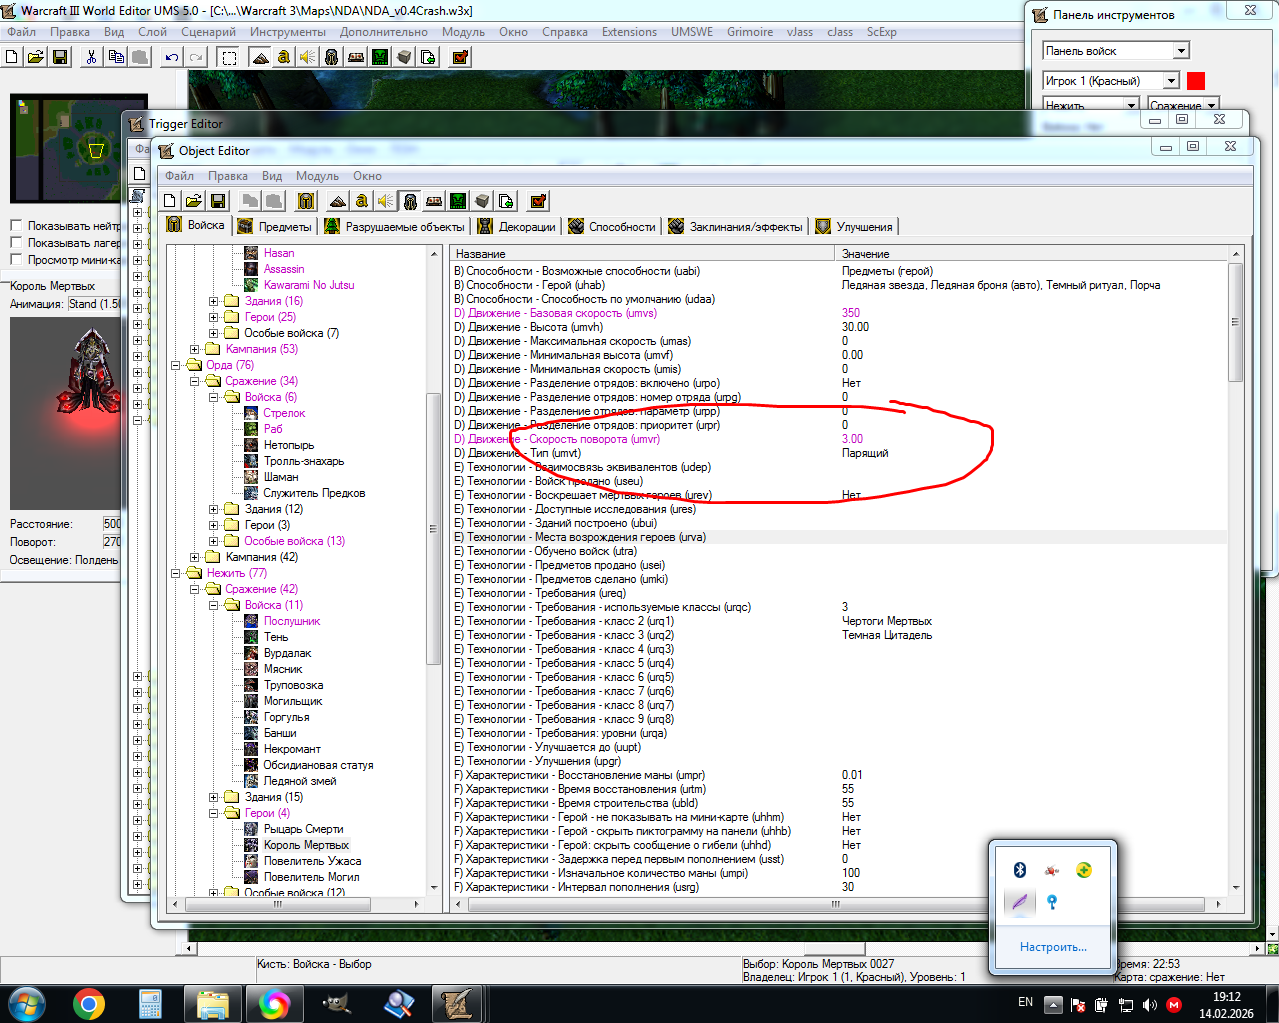Open Terrain Editor from Object Editor toolbar
Image resolution: width=1279 pixels, height=1023 pixels.
[338, 201]
